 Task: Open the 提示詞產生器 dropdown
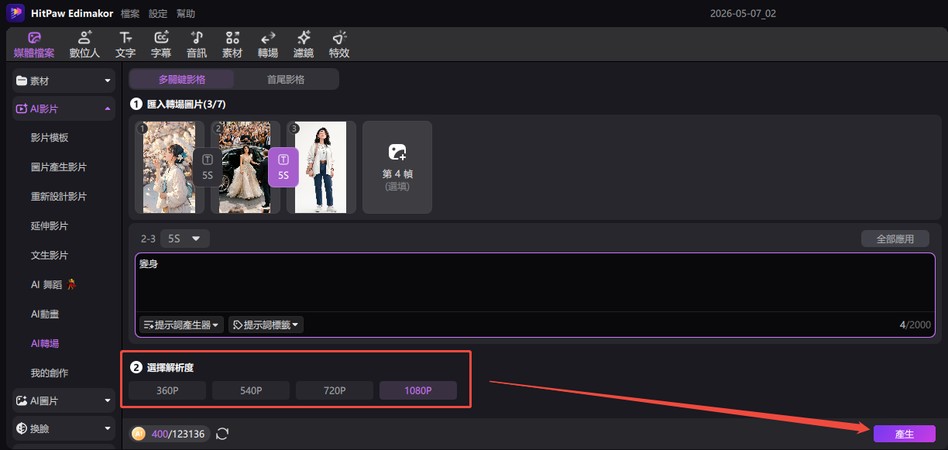pyautogui.click(x=181, y=325)
